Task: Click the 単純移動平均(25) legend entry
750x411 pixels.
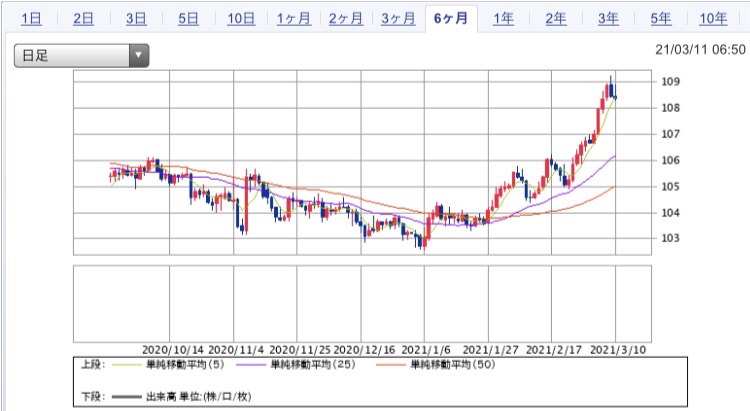Action: click(x=313, y=365)
